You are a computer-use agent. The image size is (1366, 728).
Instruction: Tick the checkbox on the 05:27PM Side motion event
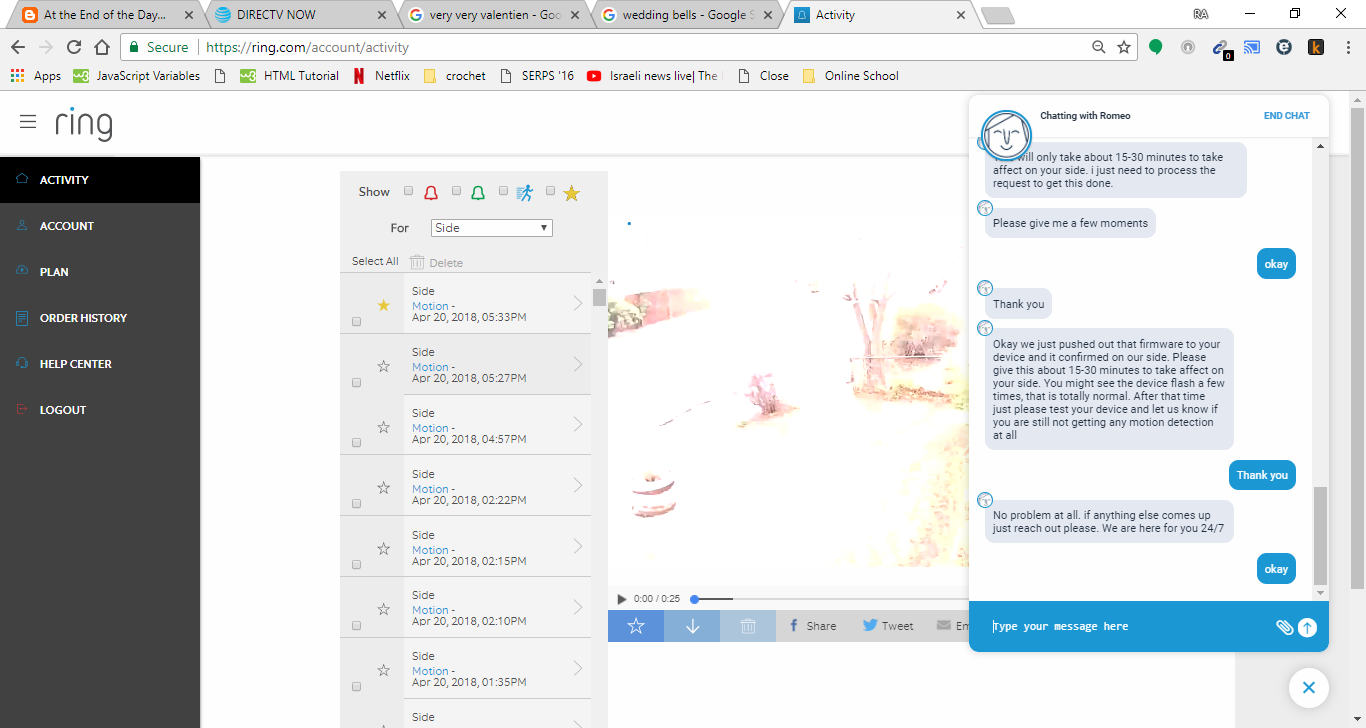tap(356, 382)
